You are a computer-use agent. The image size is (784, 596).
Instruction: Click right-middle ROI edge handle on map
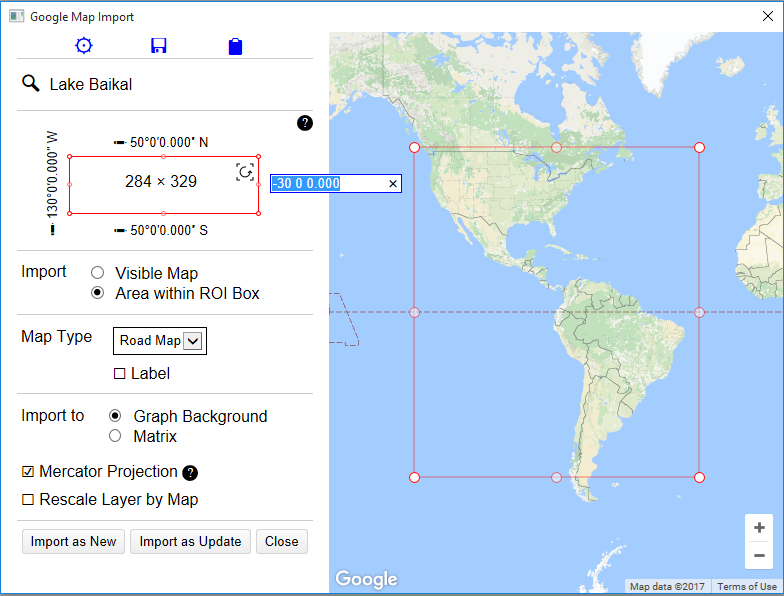tap(700, 312)
